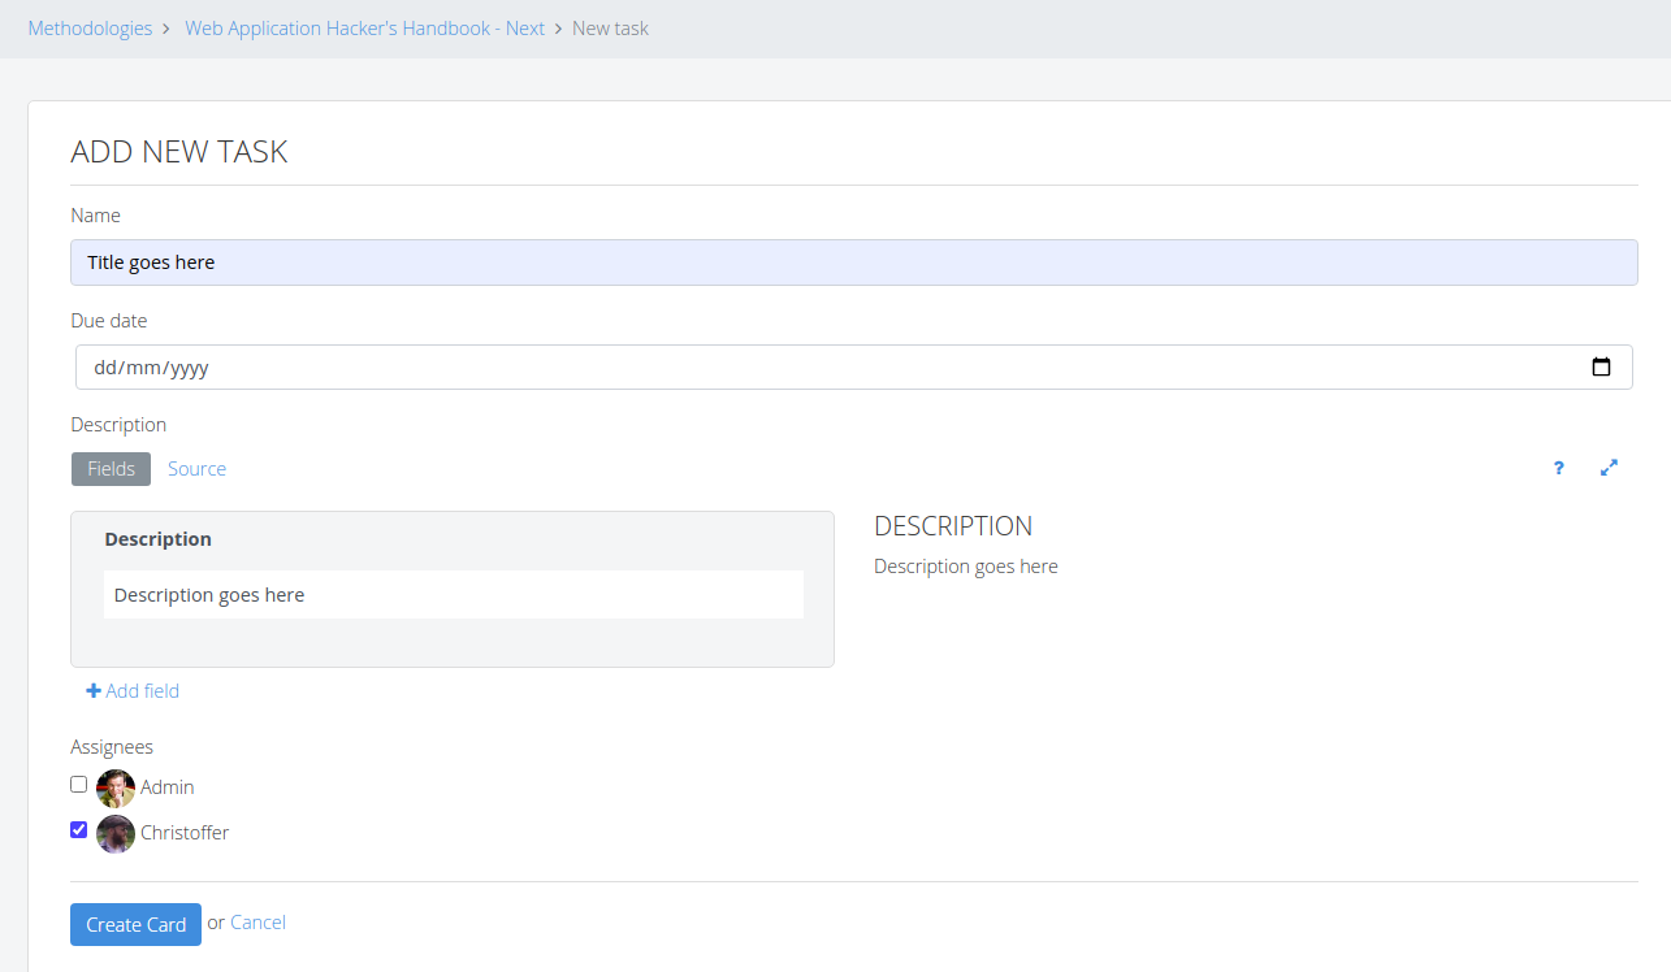This screenshot has width=1671, height=972.
Task: Open Web Application Hacker's Handbook - Next breadcrumb
Action: [364, 28]
